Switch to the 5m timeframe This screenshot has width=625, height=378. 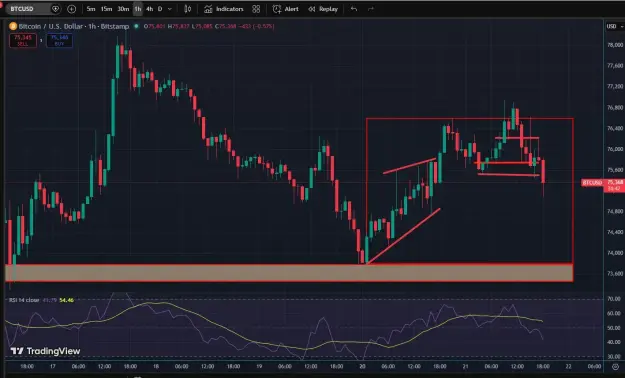click(91, 9)
